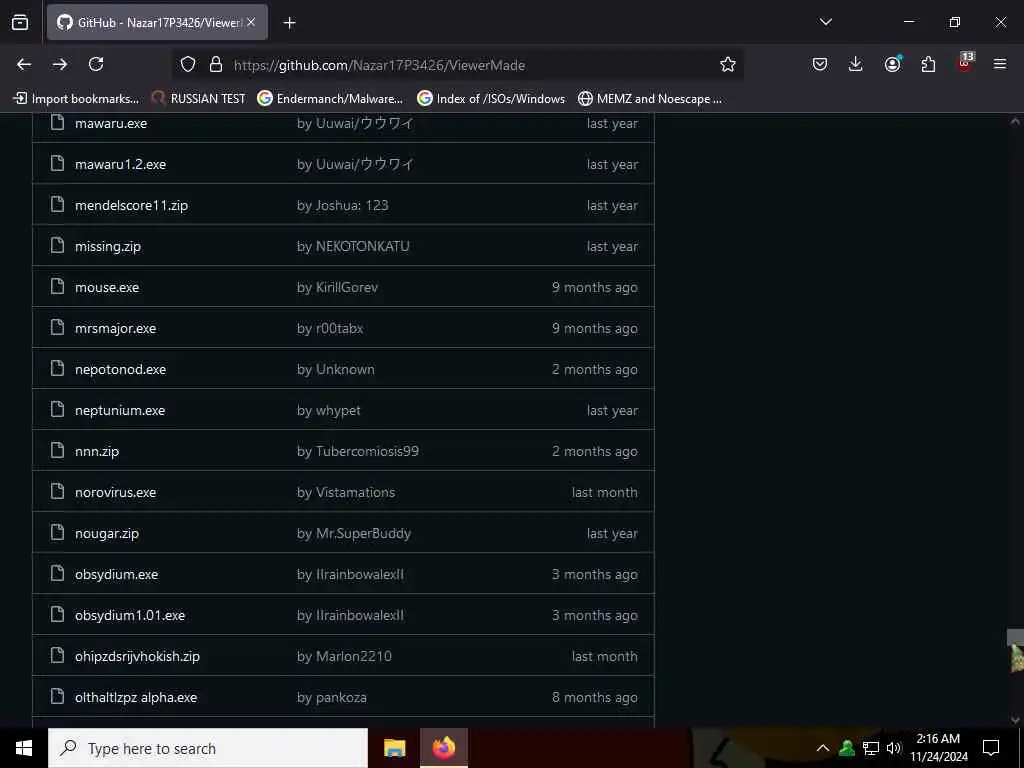Open the MEMZ and Noescape bookmark

point(650,99)
